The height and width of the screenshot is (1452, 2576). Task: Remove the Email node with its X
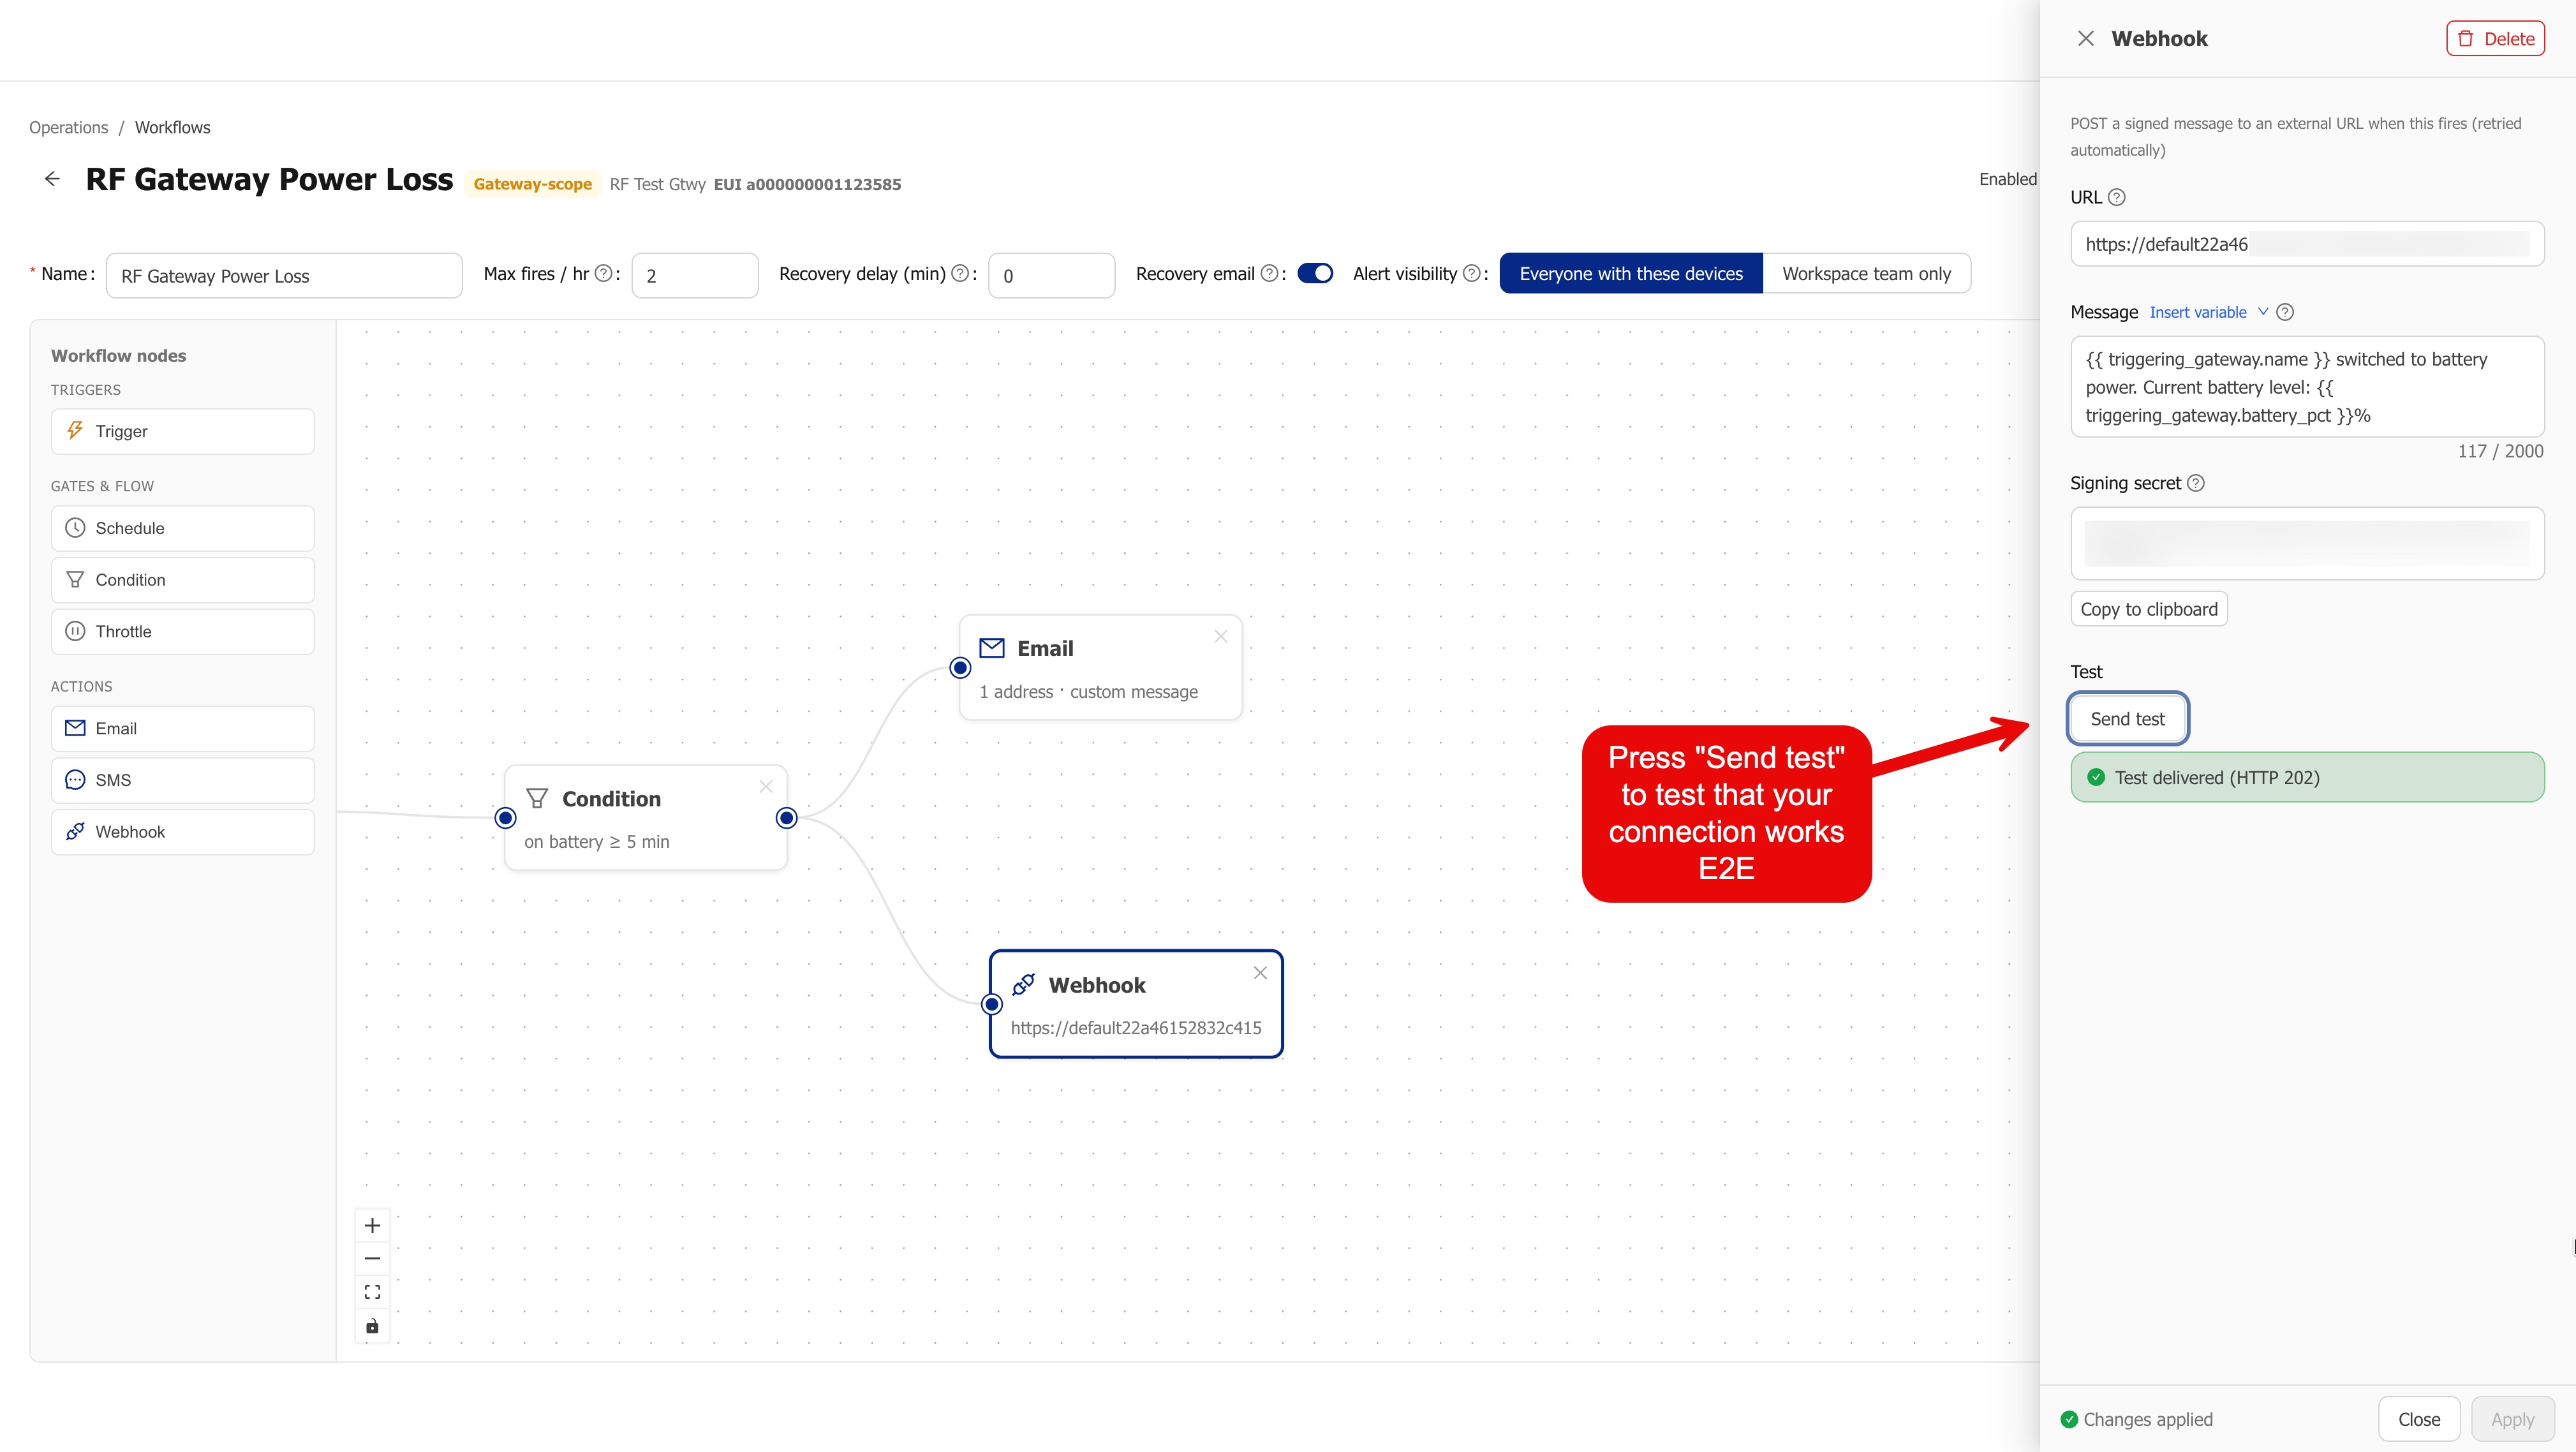(1220, 637)
